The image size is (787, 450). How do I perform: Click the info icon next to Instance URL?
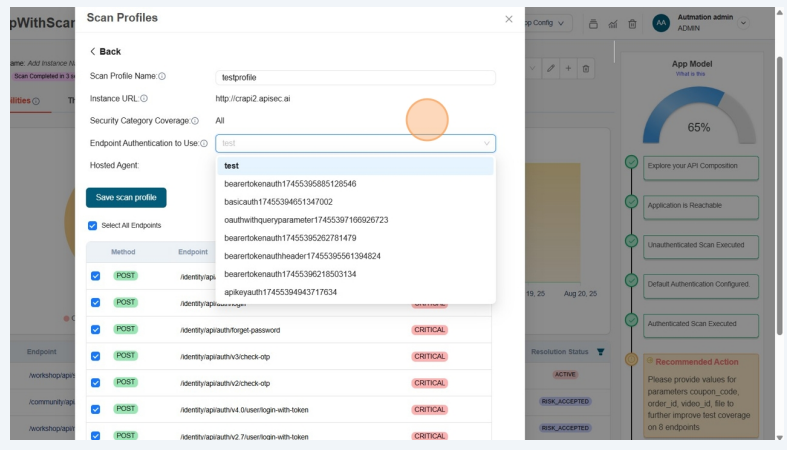(x=144, y=98)
